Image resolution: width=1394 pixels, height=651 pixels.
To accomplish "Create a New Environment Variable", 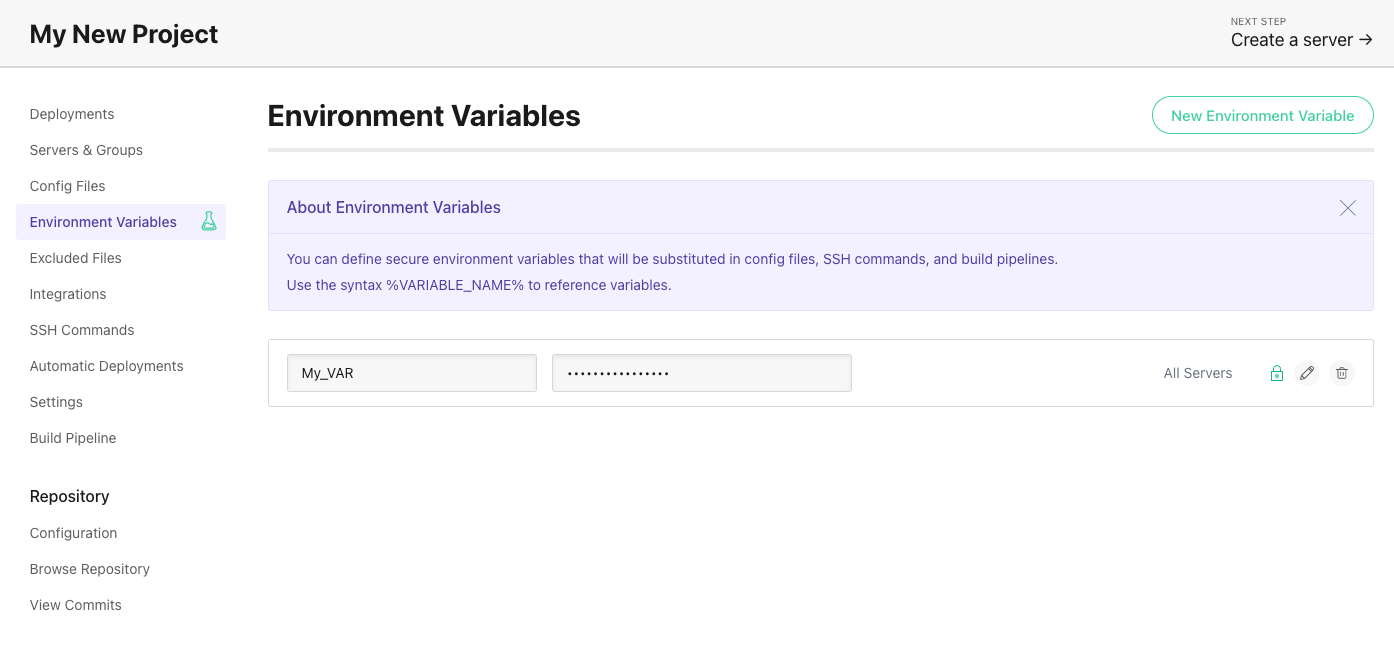I will [1262, 115].
